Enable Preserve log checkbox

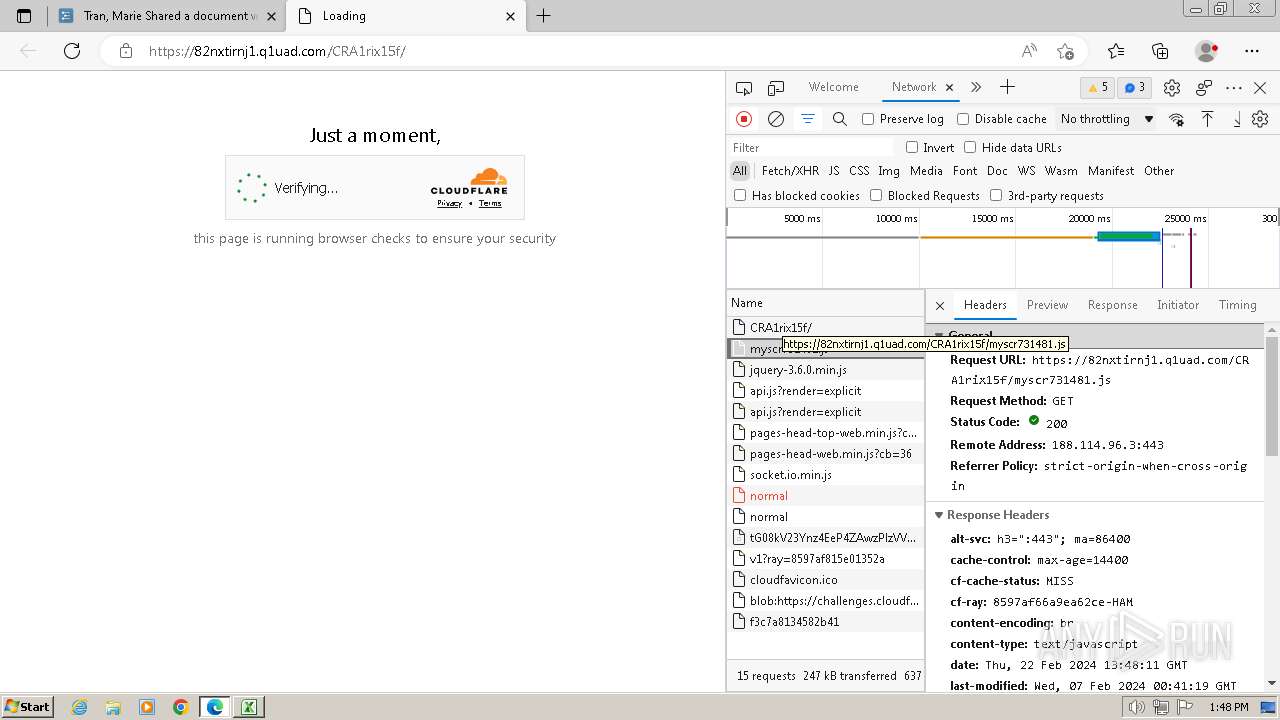(868, 119)
